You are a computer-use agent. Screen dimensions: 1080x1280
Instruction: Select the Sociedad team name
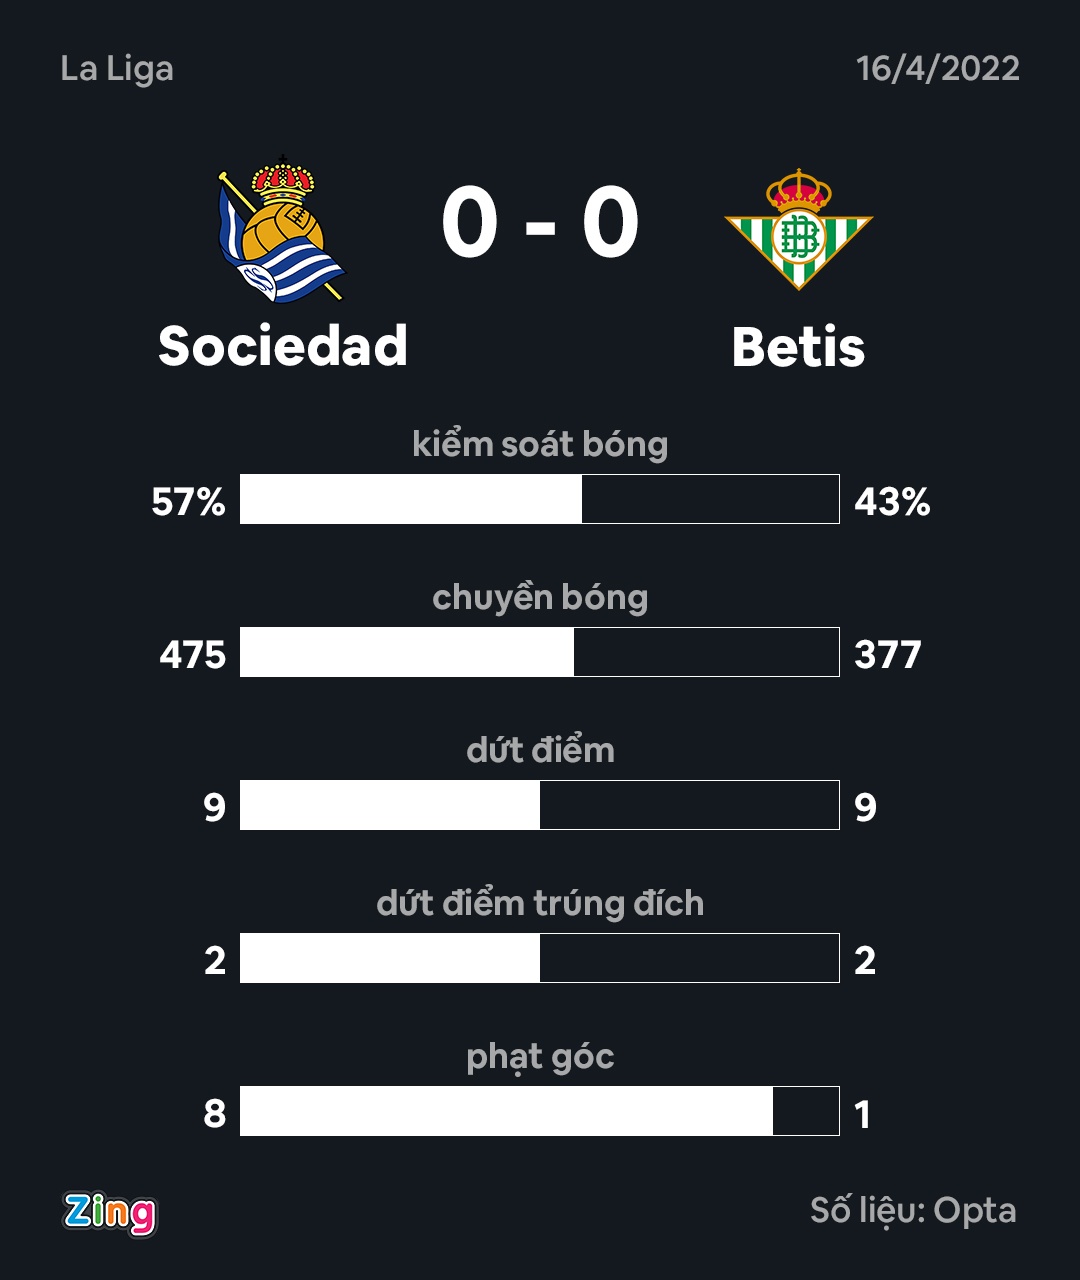(283, 346)
